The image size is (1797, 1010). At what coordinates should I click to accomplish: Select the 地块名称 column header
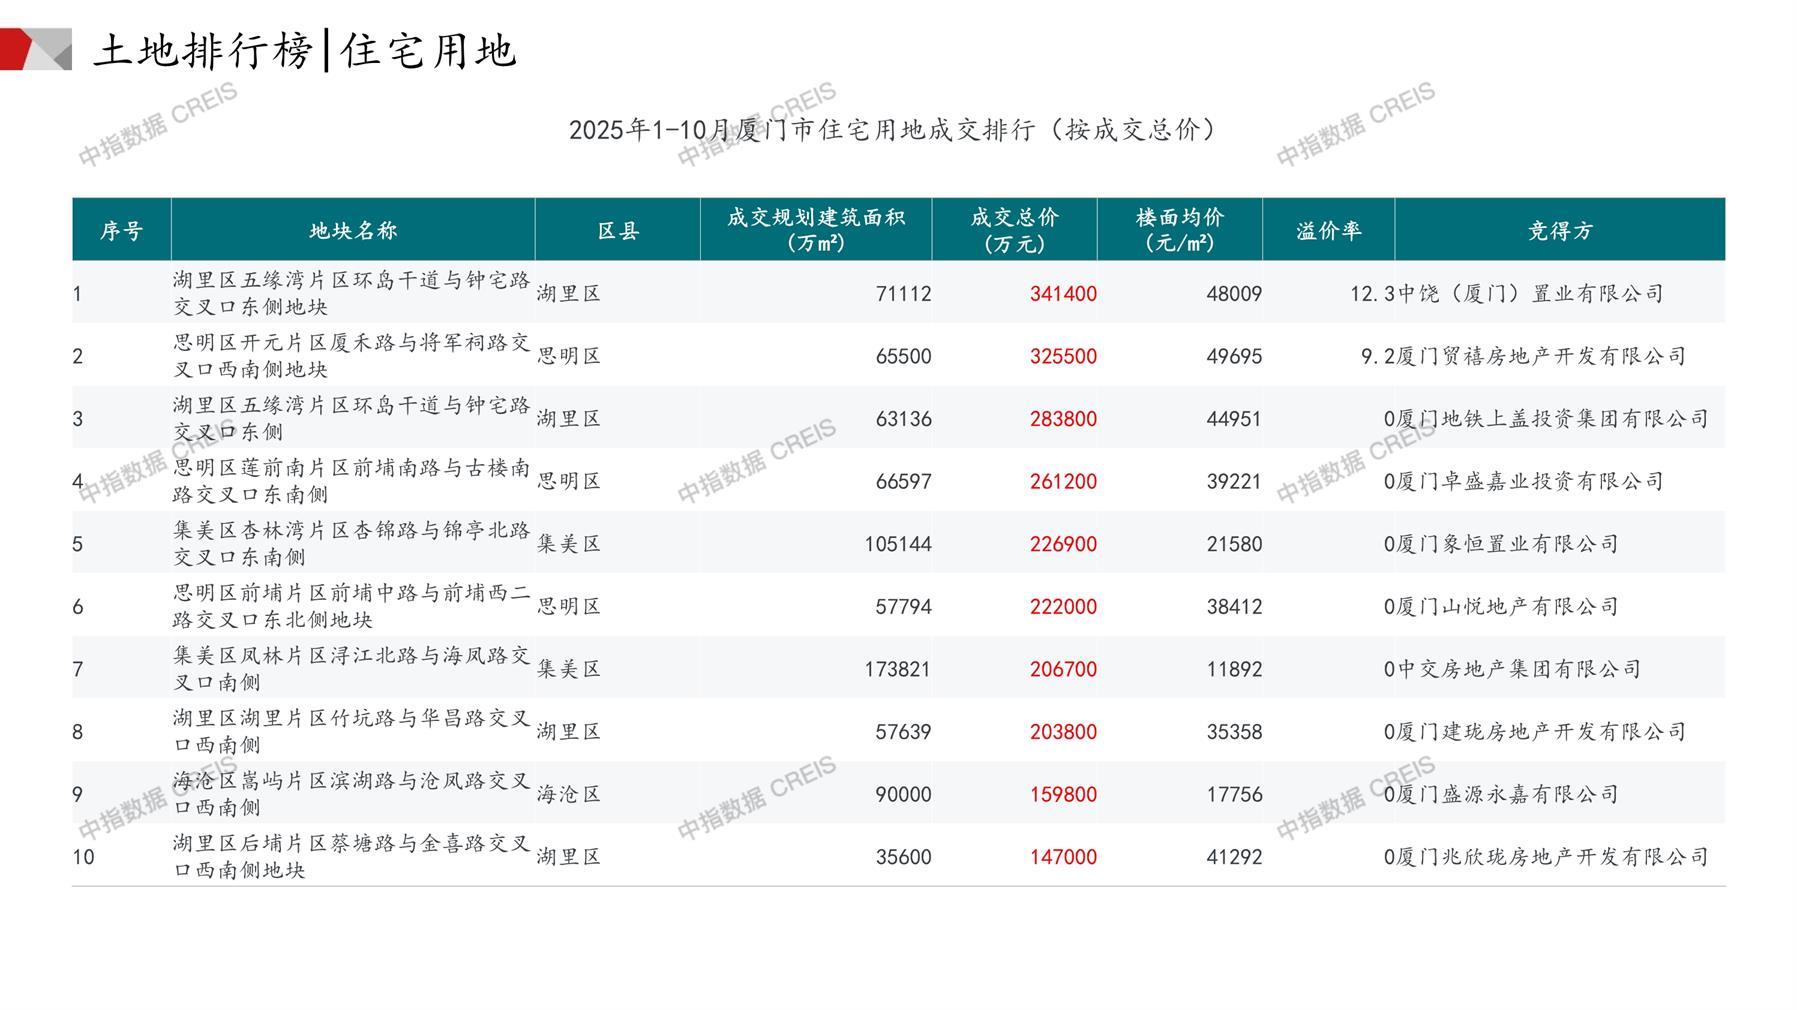tap(353, 231)
